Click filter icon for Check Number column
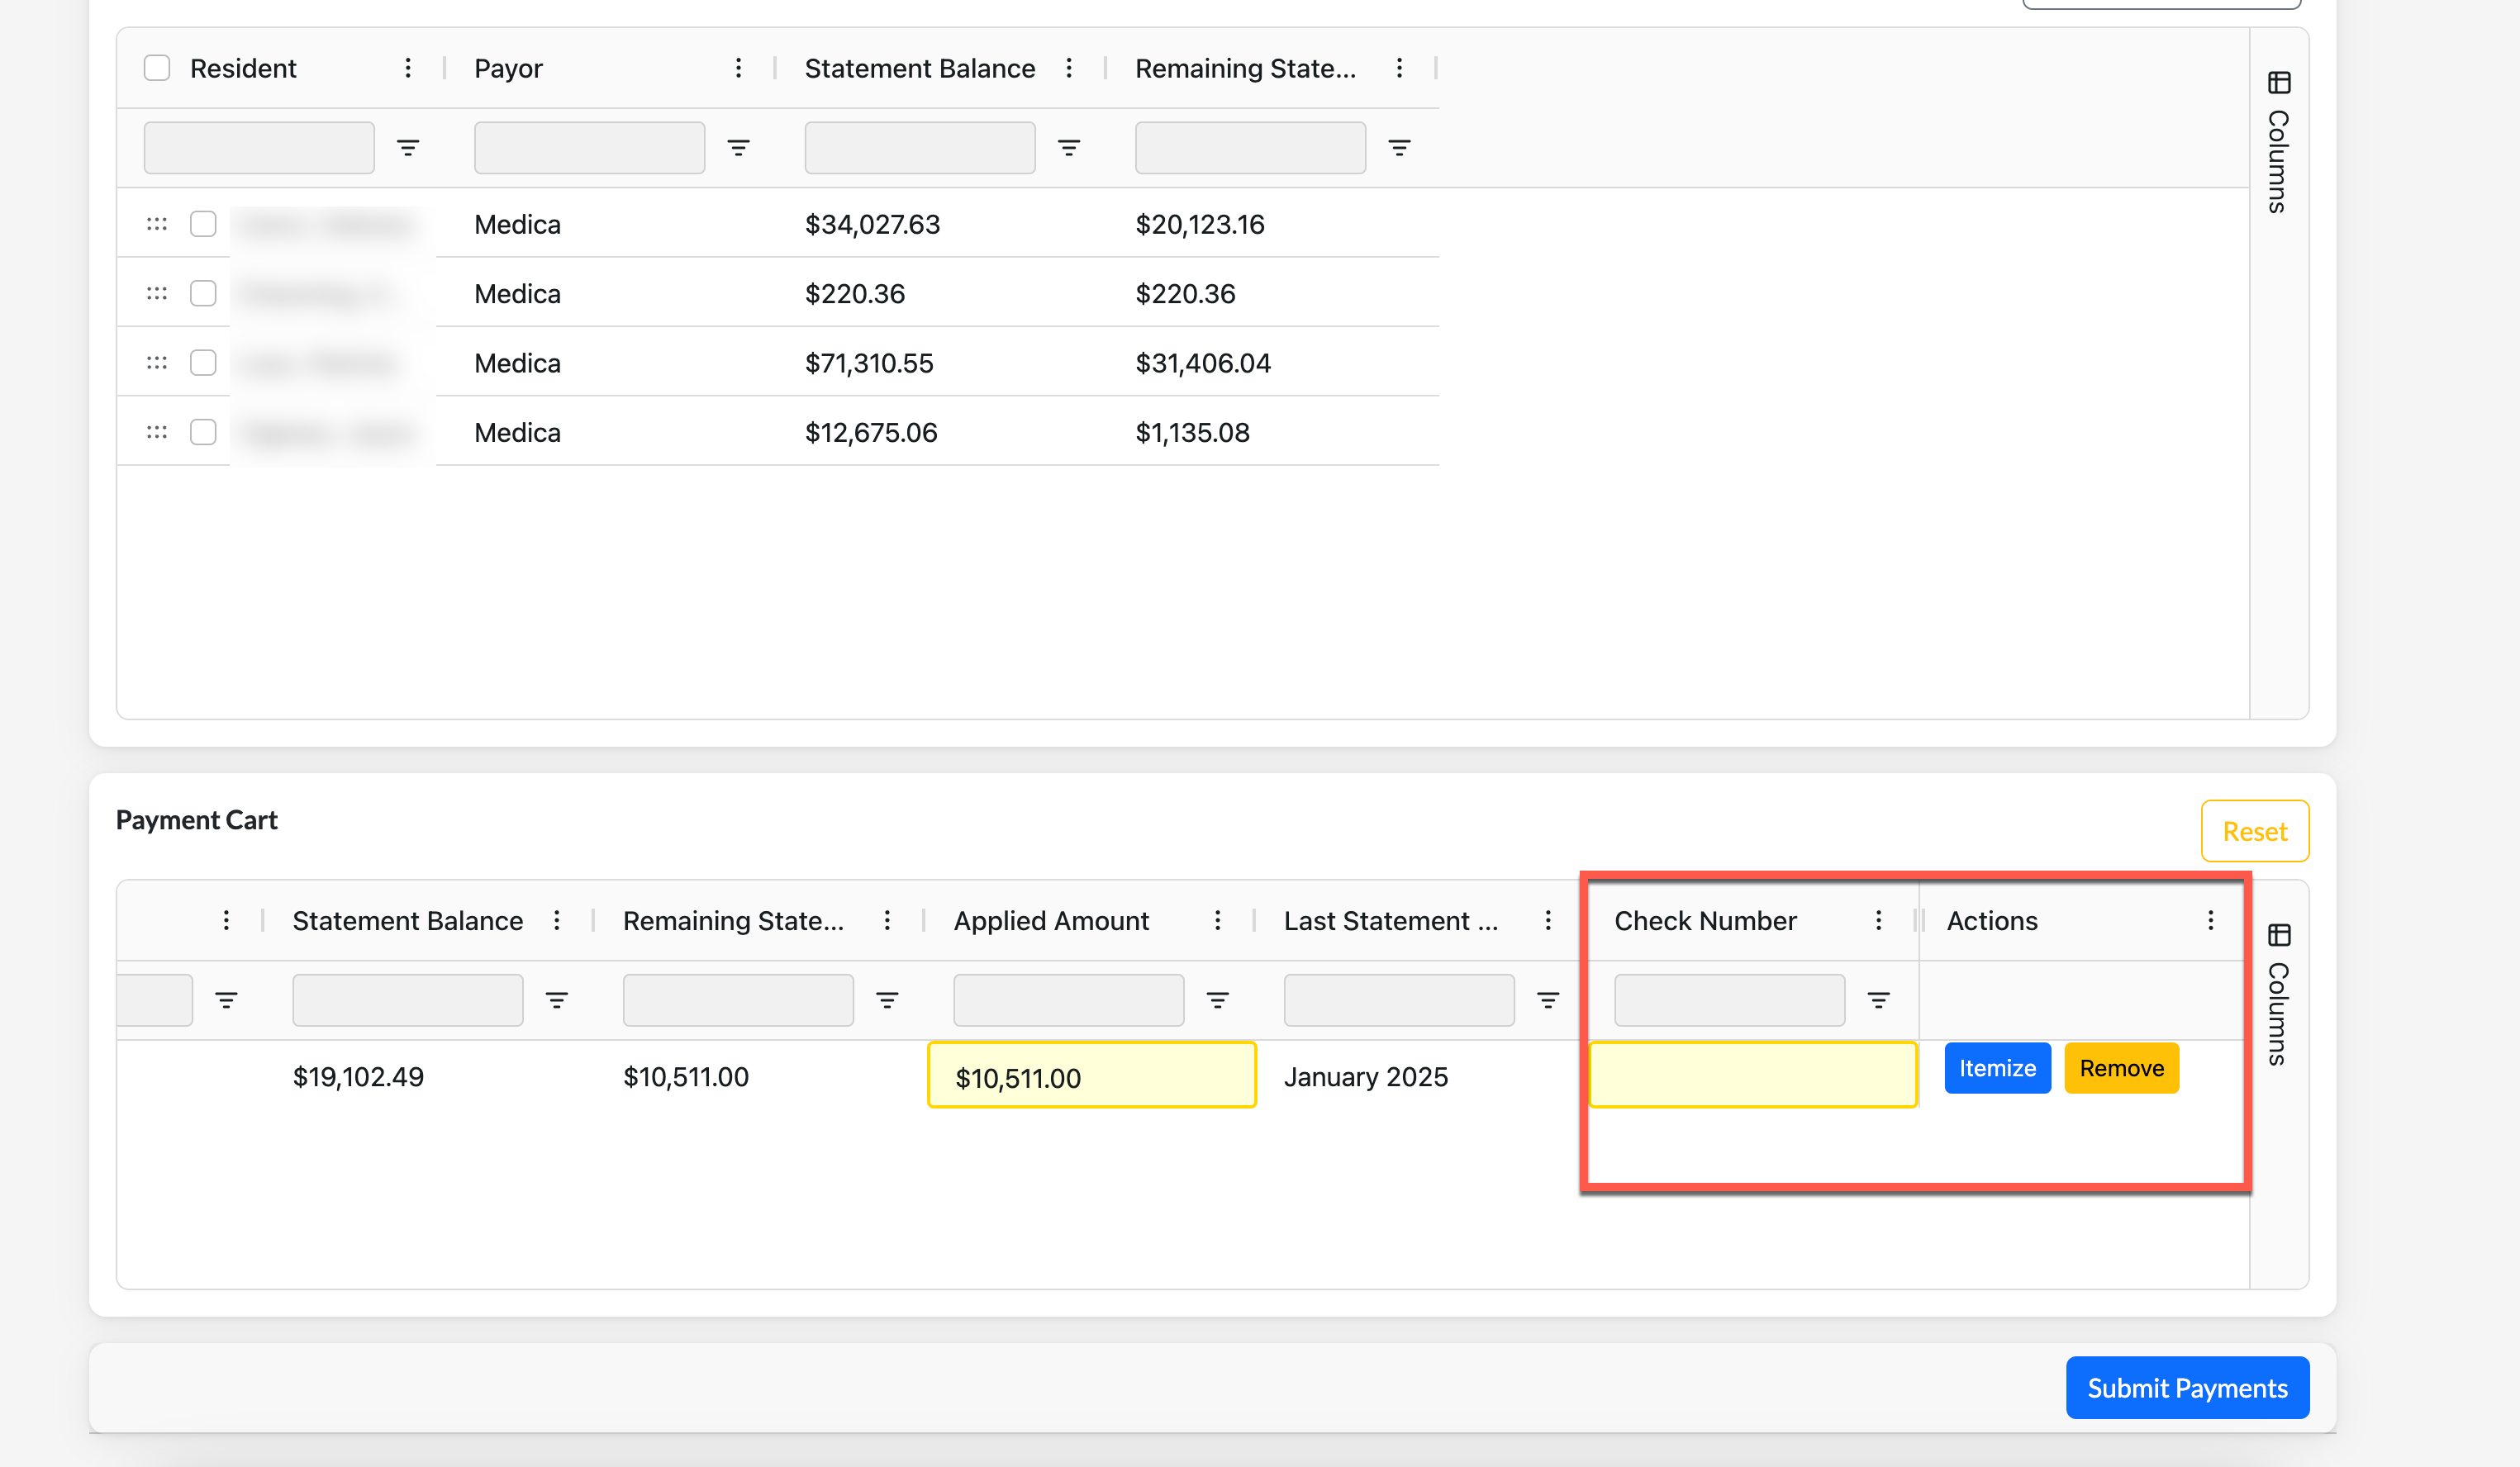 coord(1878,1000)
